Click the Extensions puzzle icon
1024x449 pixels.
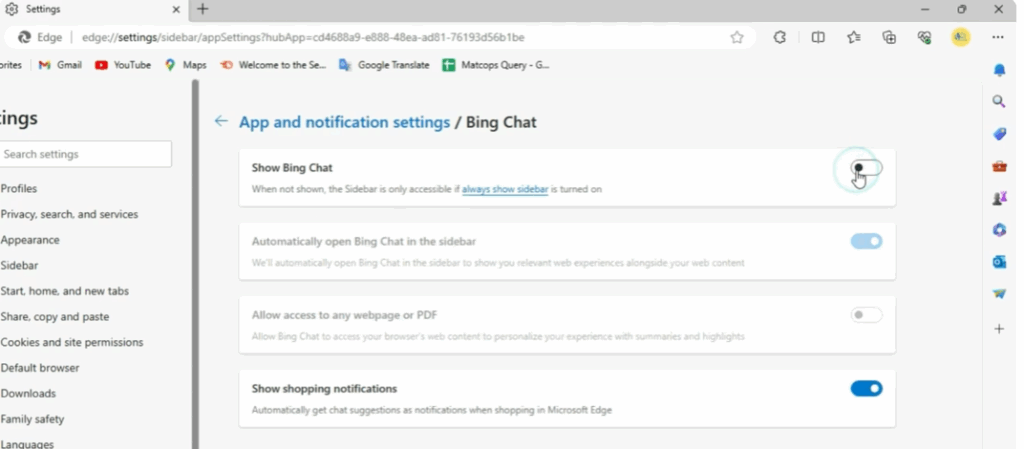780,37
